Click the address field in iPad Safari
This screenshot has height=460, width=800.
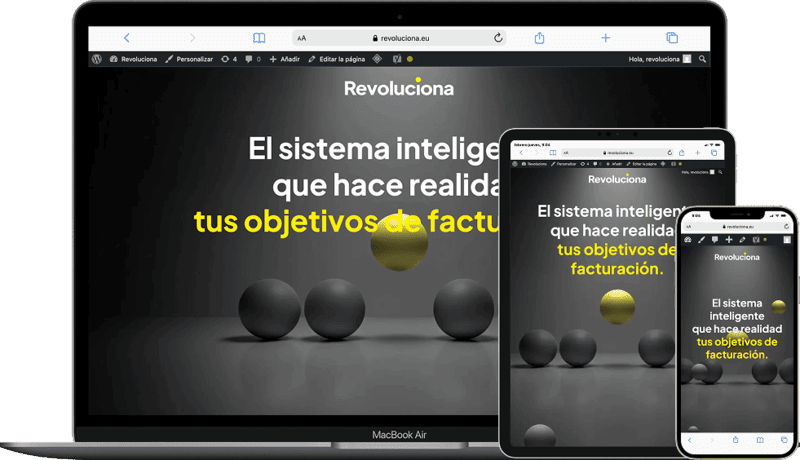tap(618, 152)
